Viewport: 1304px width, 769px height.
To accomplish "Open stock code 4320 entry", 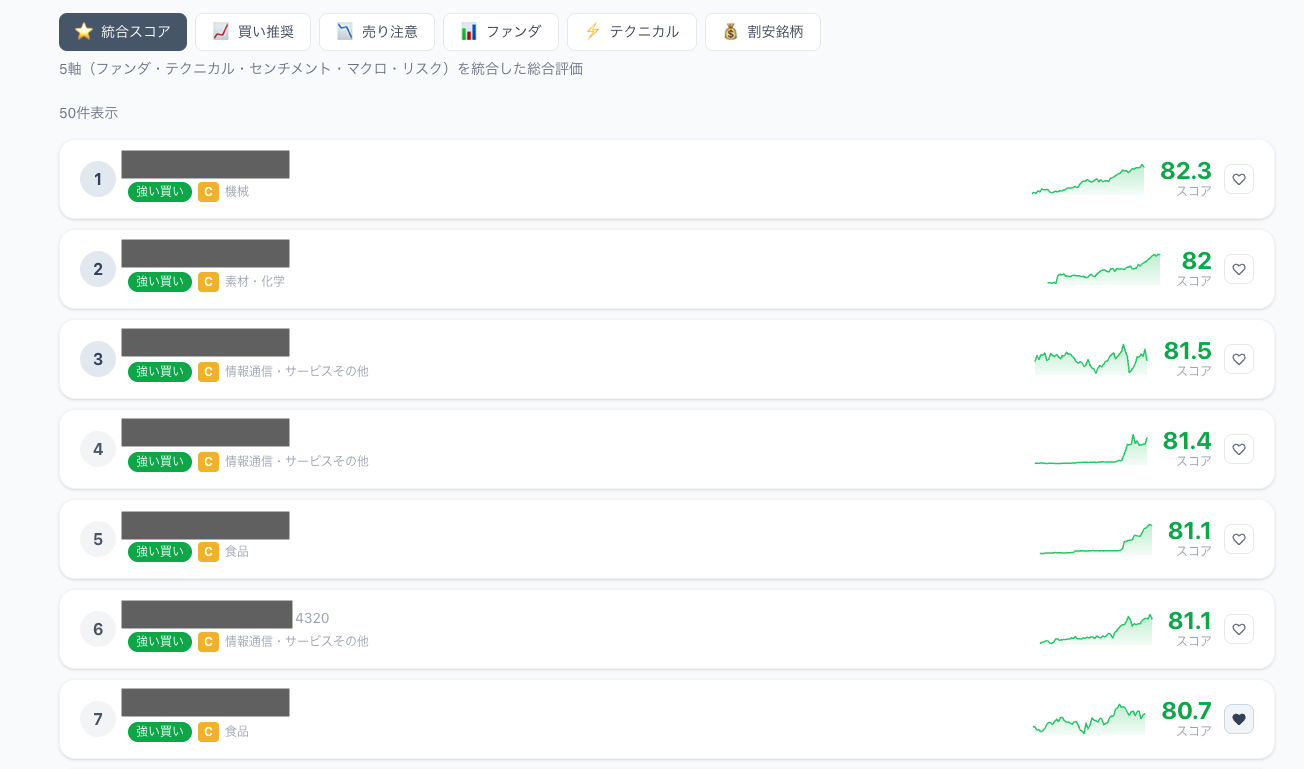I will click(x=312, y=618).
